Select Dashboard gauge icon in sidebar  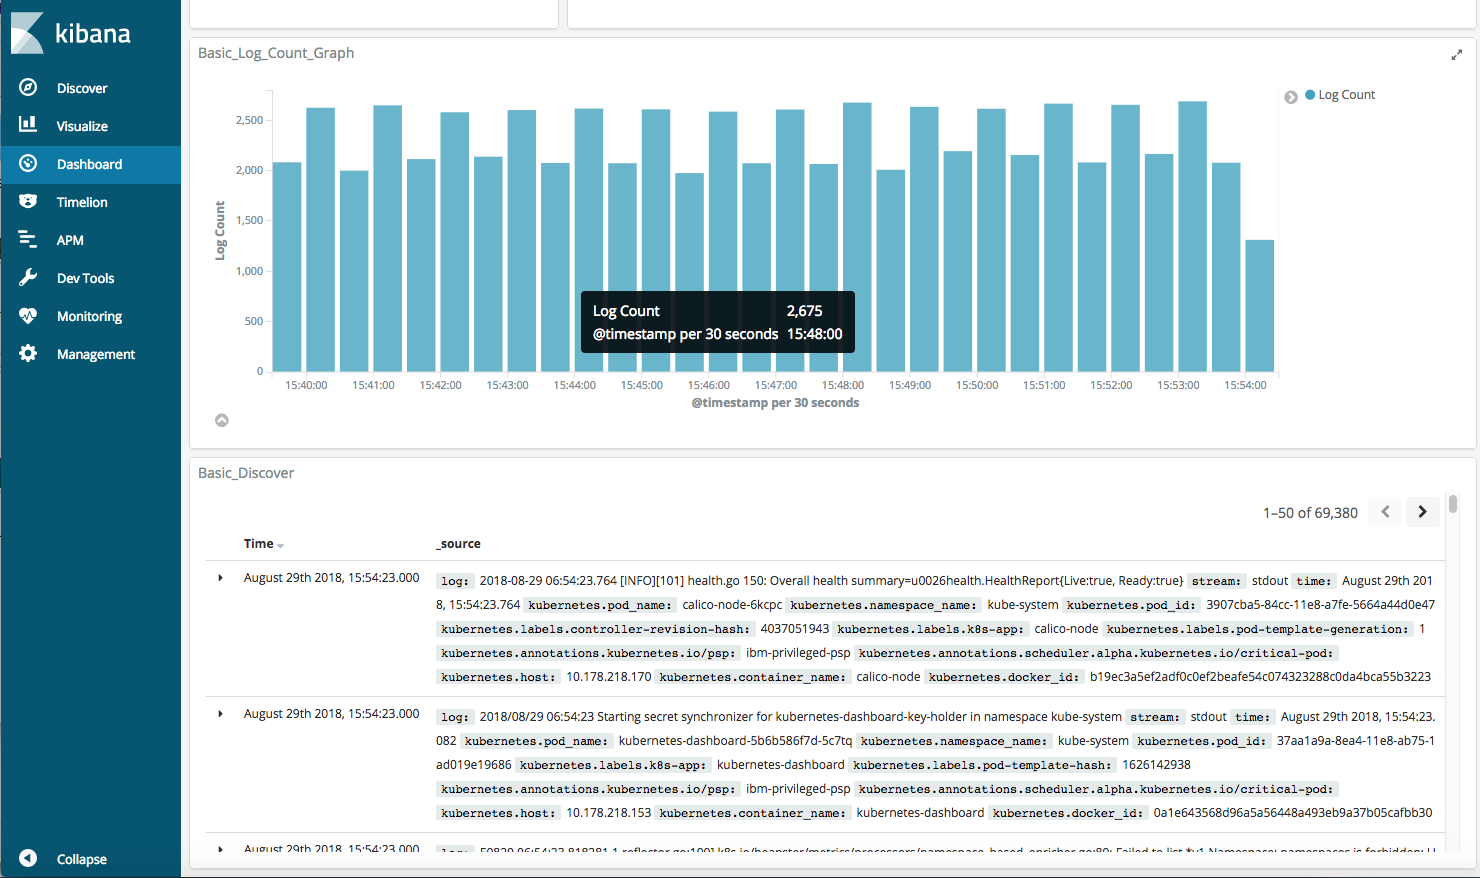(28, 163)
